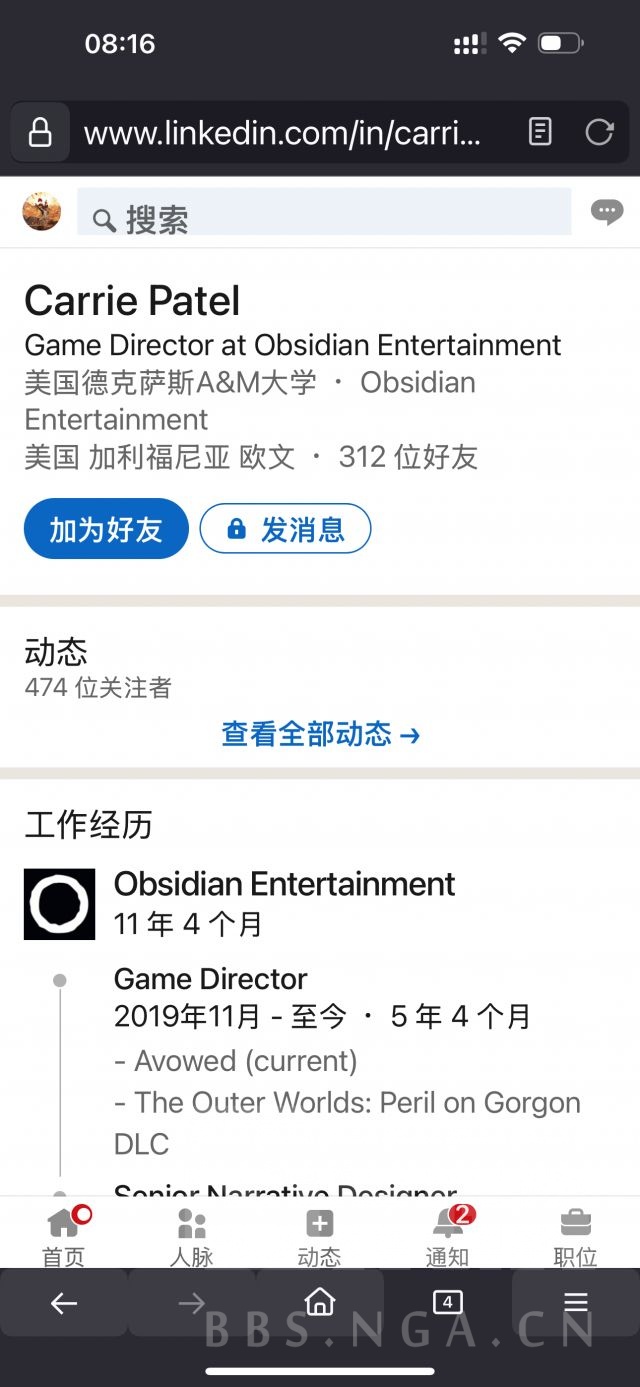Viewport: 640px width, 1387px height.
Task: Go back with the browser back arrow
Action: (x=63, y=1303)
